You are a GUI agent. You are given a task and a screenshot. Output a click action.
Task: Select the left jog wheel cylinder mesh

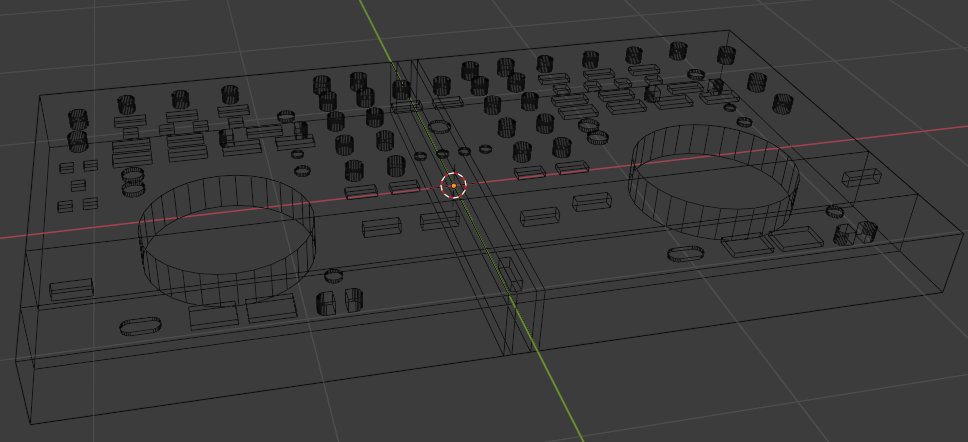pyautogui.click(x=227, y=240)
